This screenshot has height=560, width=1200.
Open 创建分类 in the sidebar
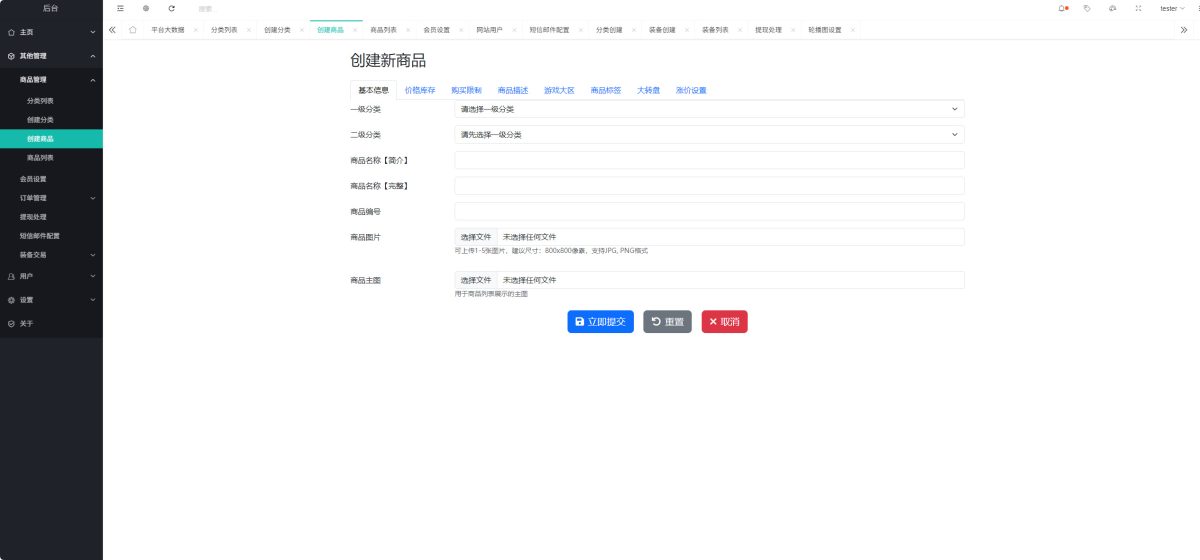[51, 120]
